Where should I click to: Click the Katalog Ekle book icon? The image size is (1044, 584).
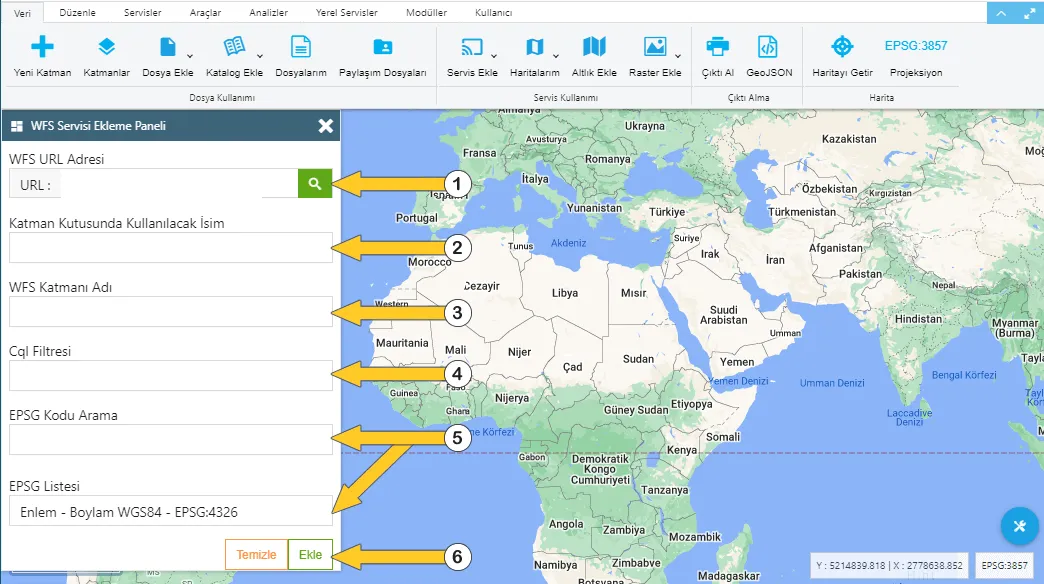(x=234, y=47)
